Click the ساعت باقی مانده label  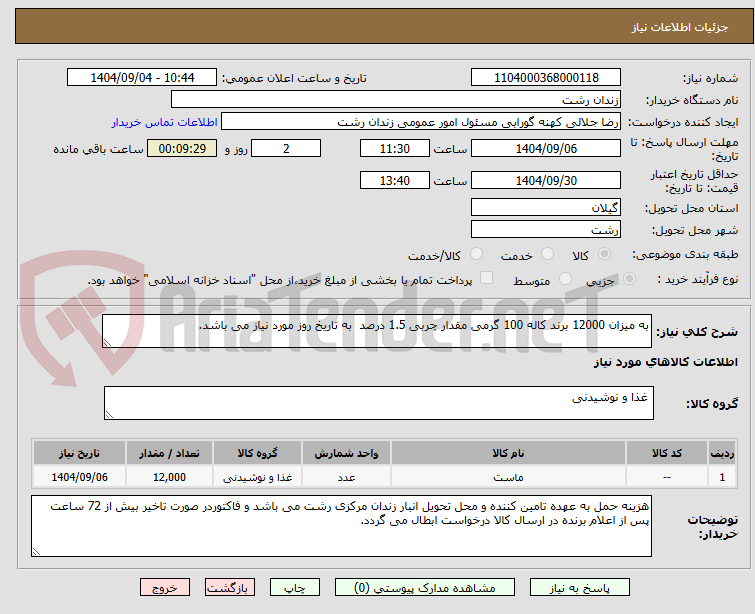(98, 149)
